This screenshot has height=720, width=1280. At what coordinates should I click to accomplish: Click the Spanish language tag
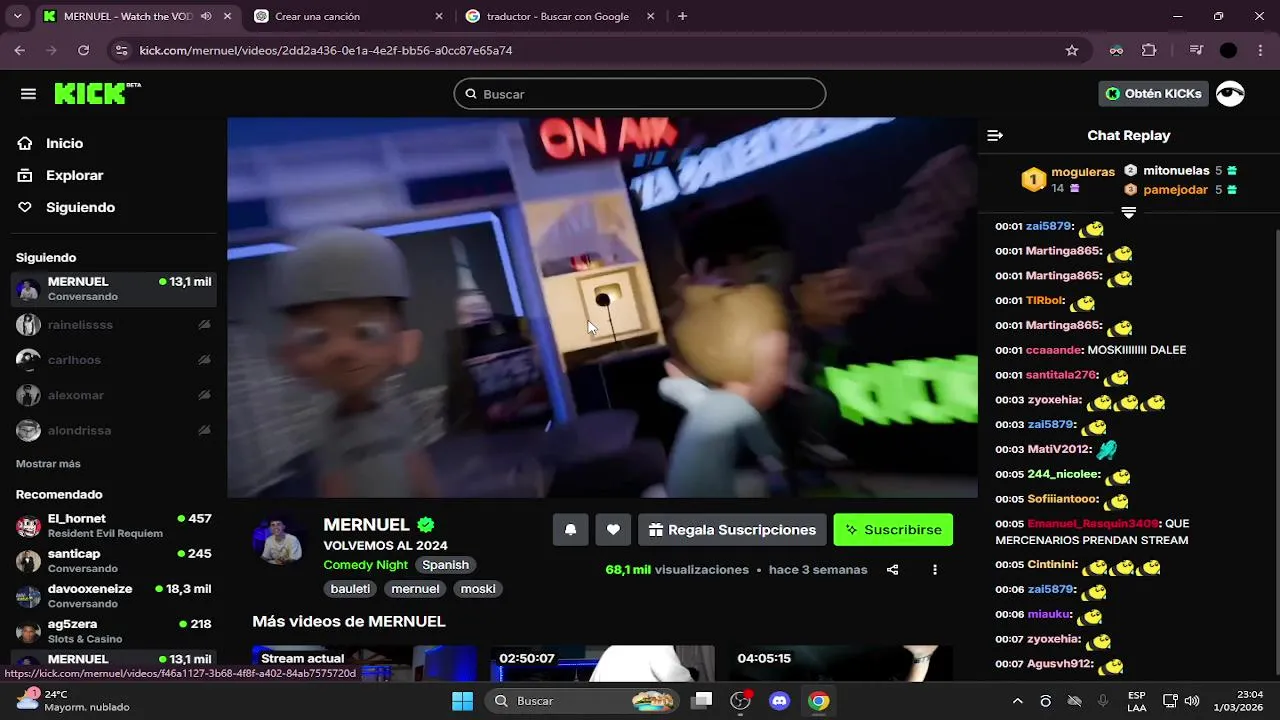point(445,565)
